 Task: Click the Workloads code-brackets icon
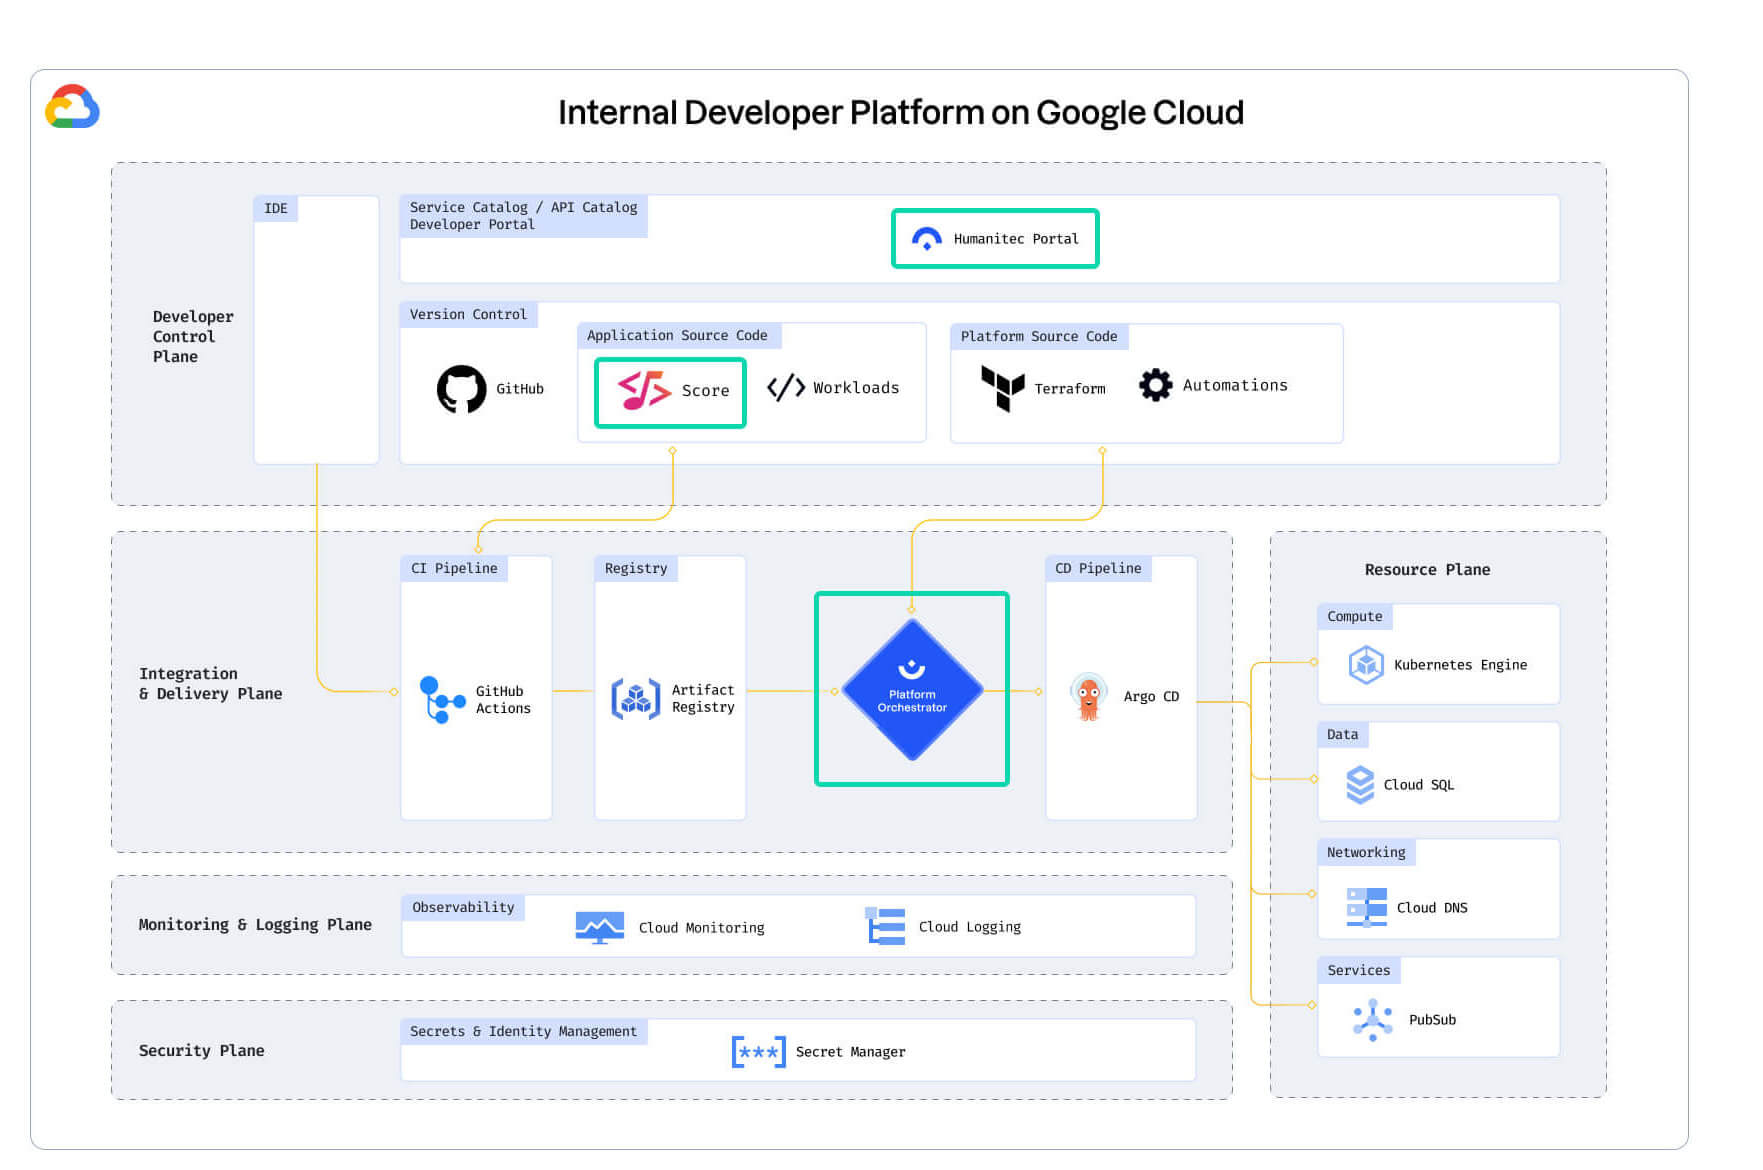[x=786, y=387]
